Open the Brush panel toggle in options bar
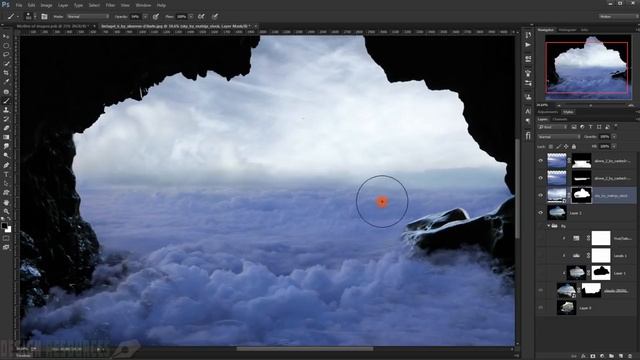 point(44,16)
